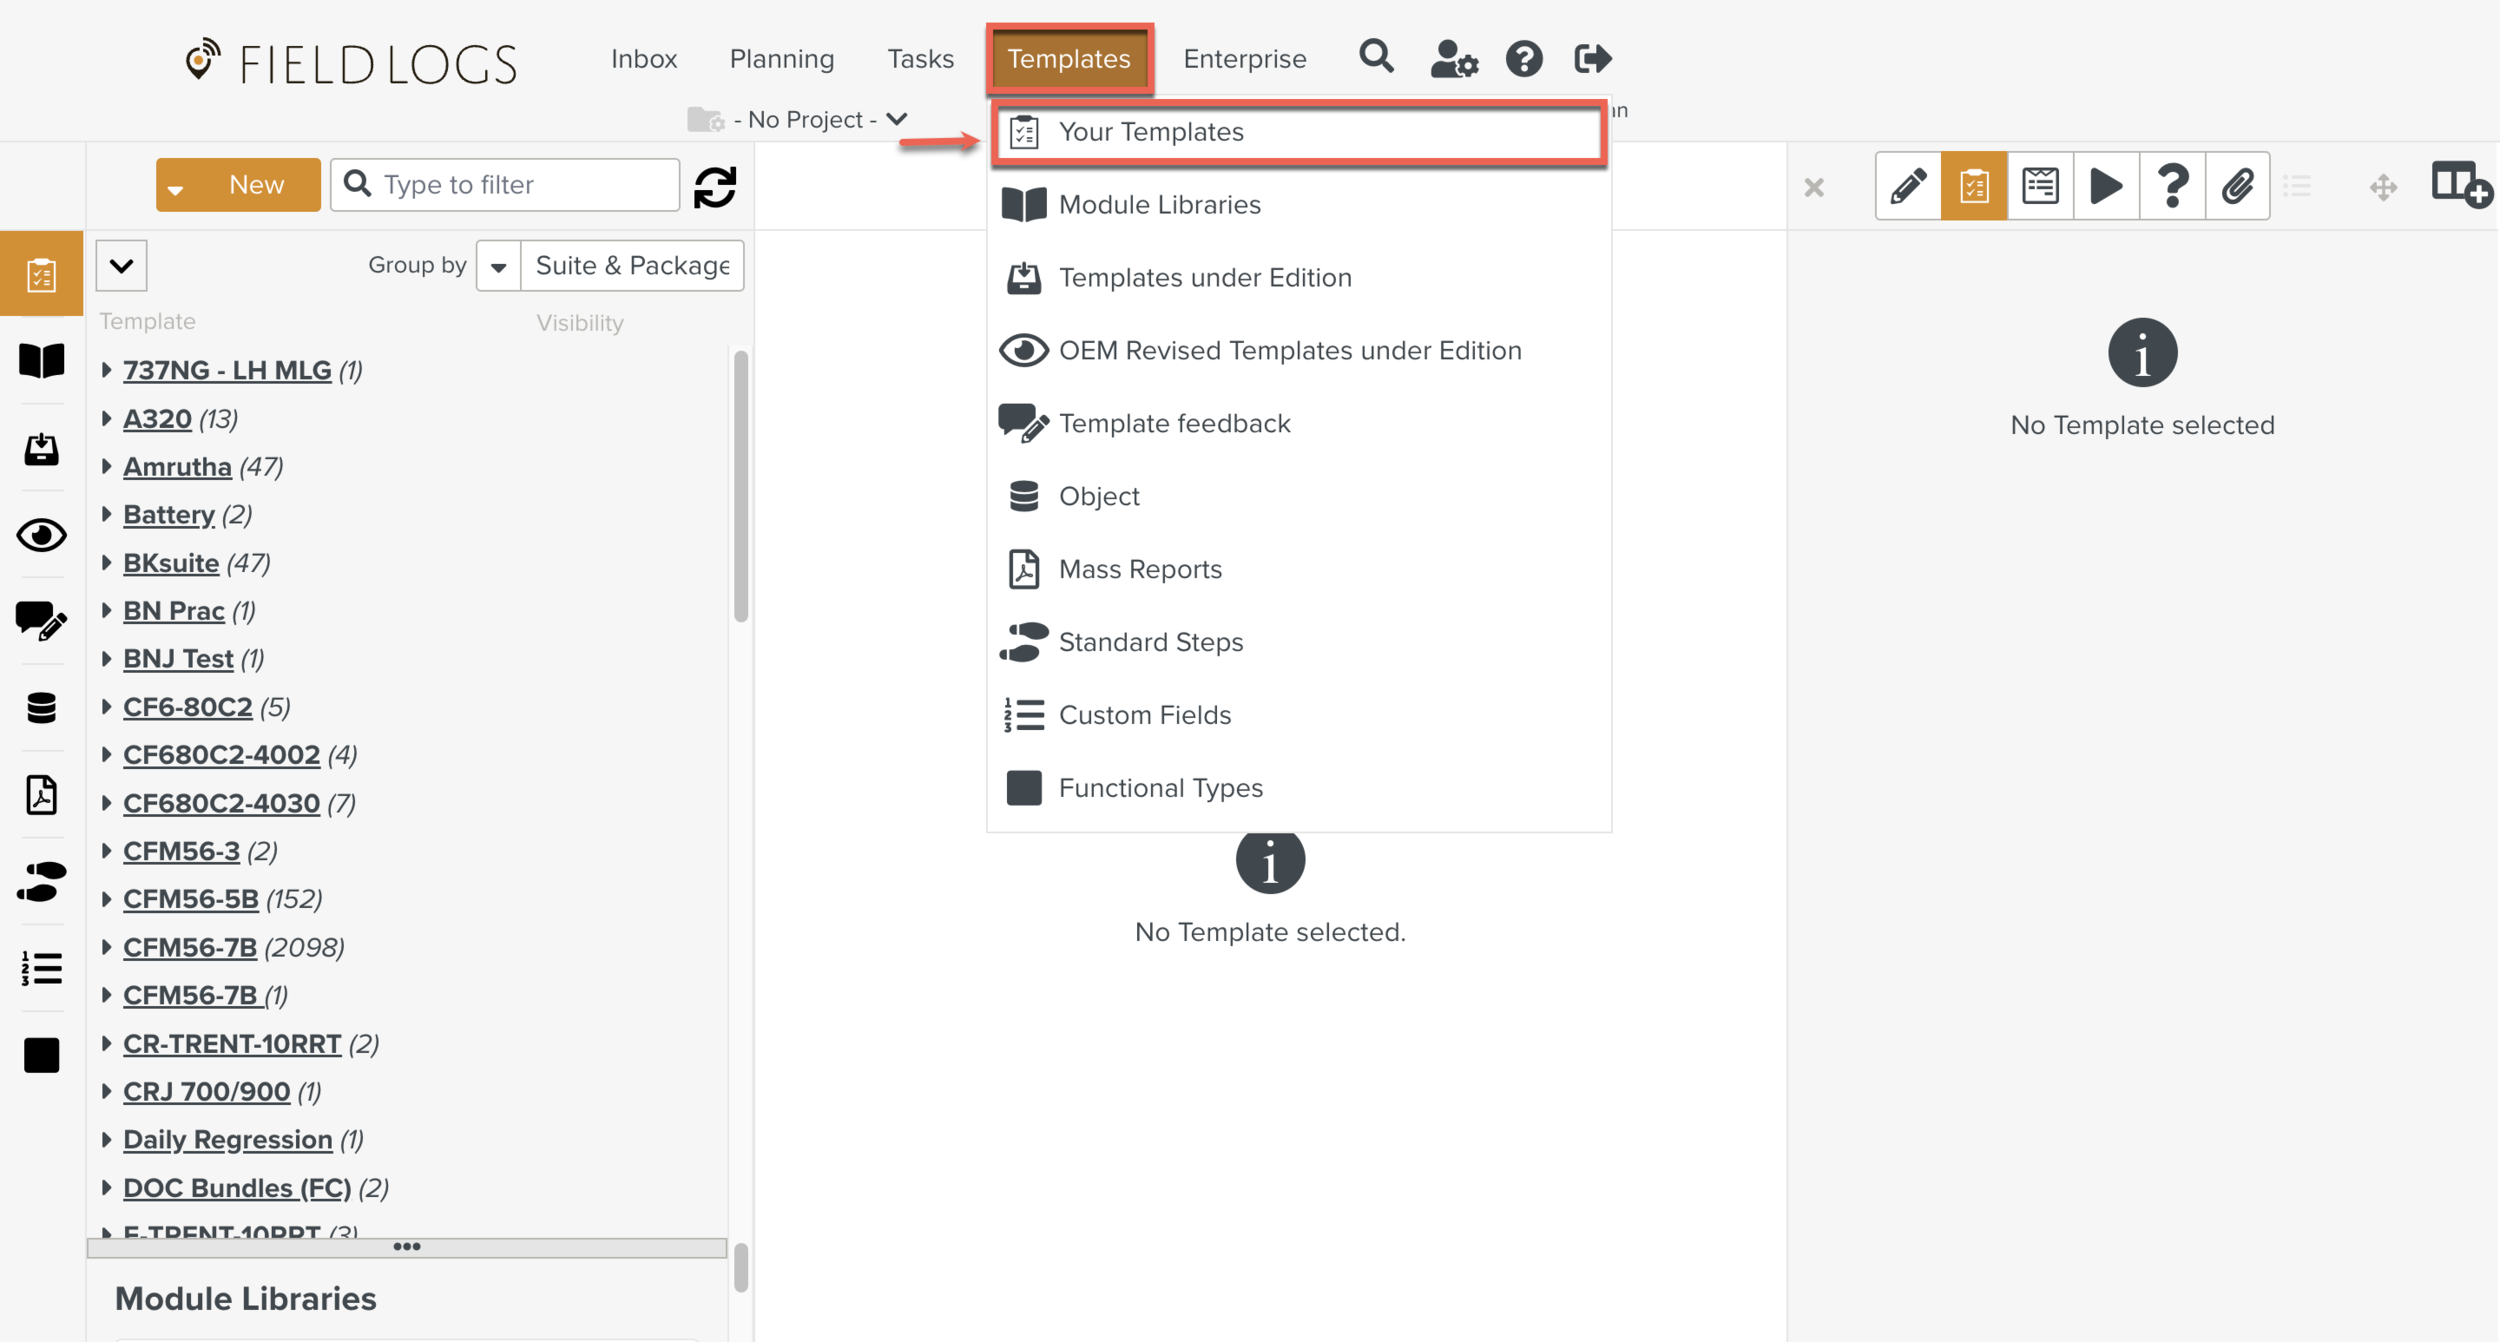Screen dimensions: 2500x1342
Task: Click the paperclip attachment icon
Action: pos(2238,186)
